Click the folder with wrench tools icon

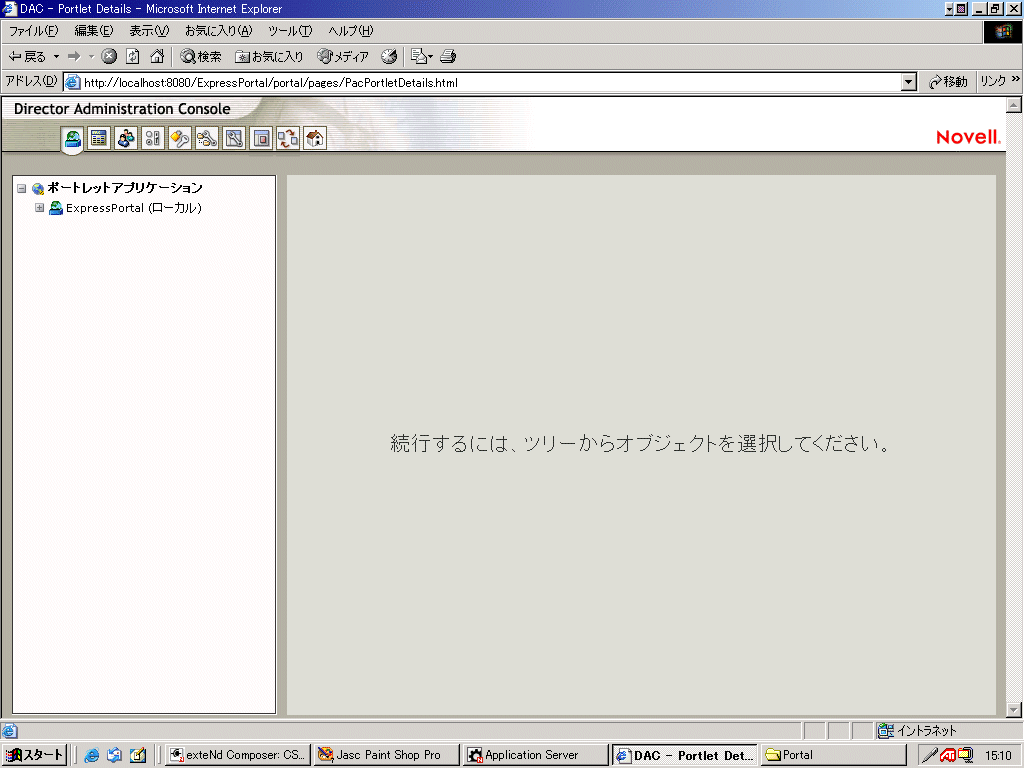pos(207,138)
